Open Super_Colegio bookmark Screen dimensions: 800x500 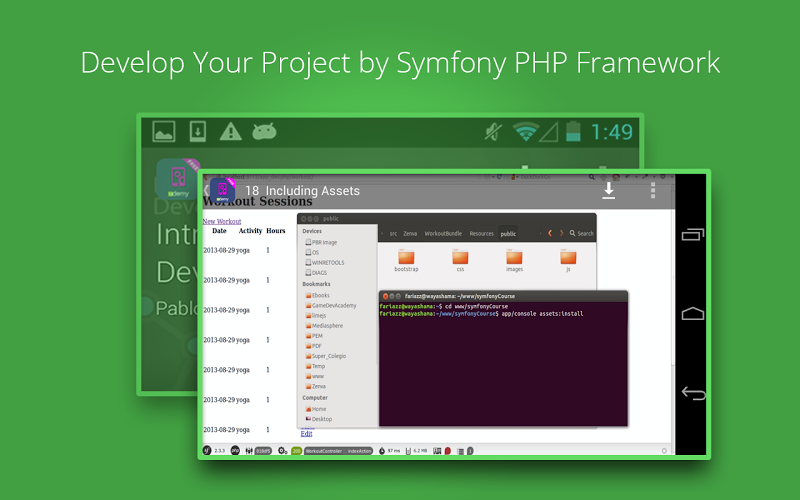[326, 356]
